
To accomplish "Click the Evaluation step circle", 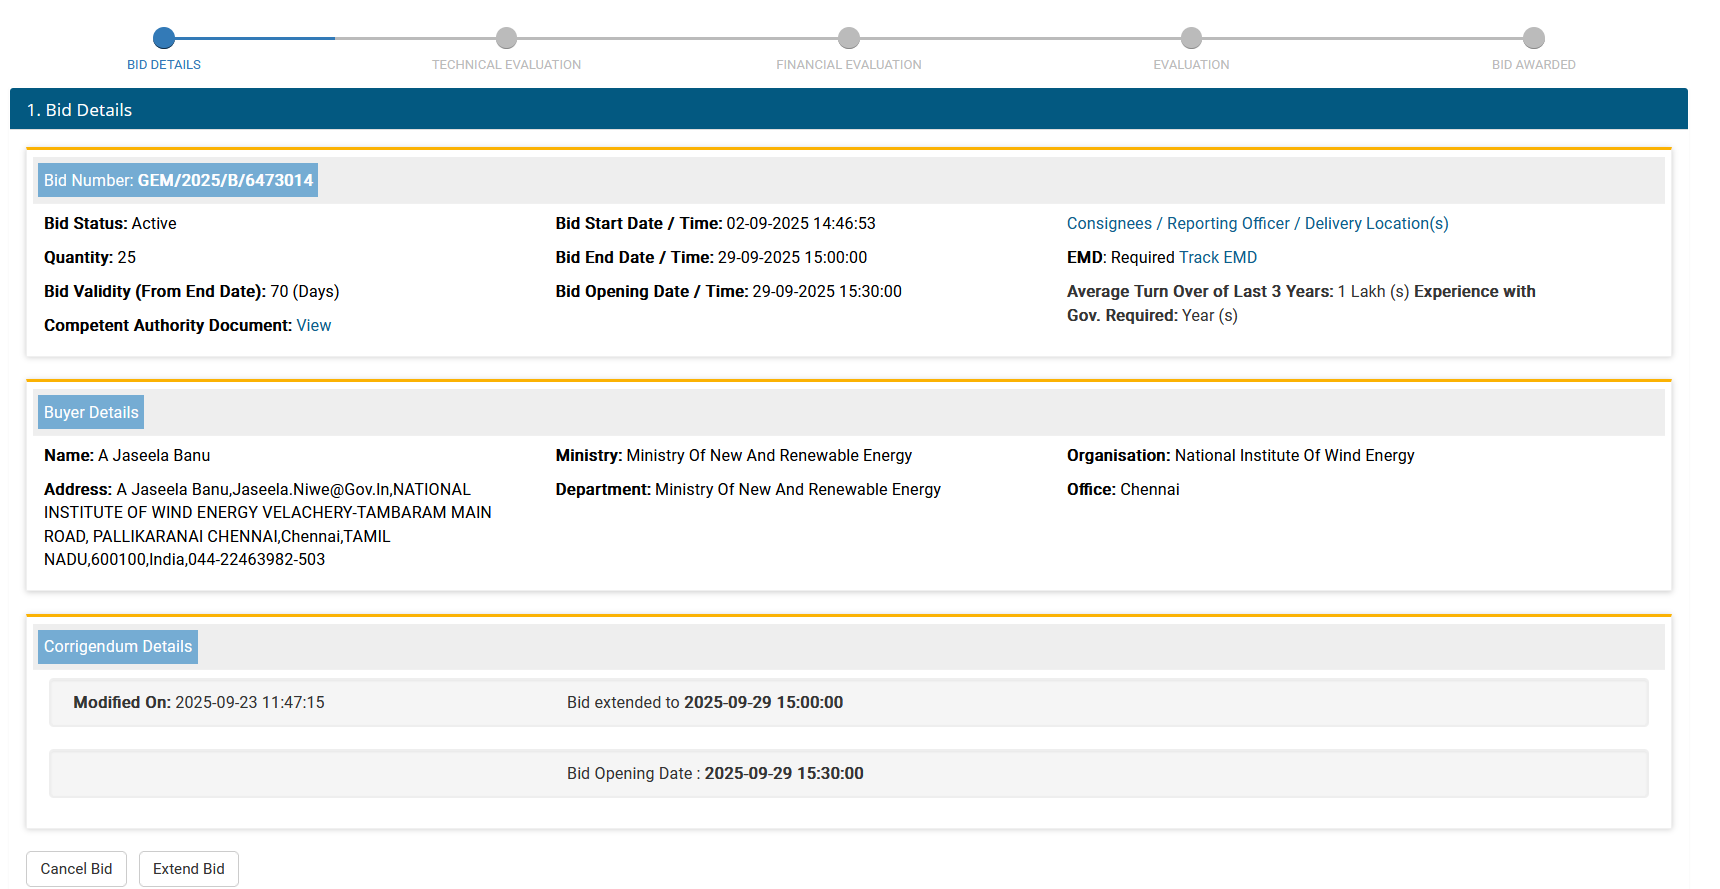I will [1191, 38].
